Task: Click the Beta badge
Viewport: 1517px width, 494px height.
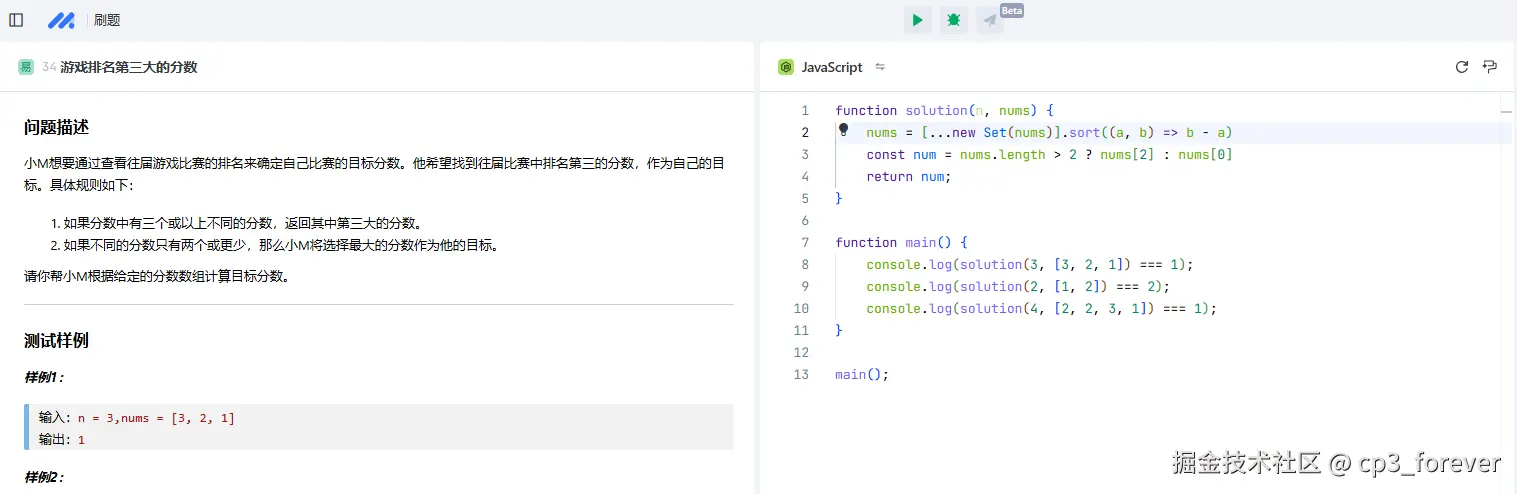Action: 1012,10
